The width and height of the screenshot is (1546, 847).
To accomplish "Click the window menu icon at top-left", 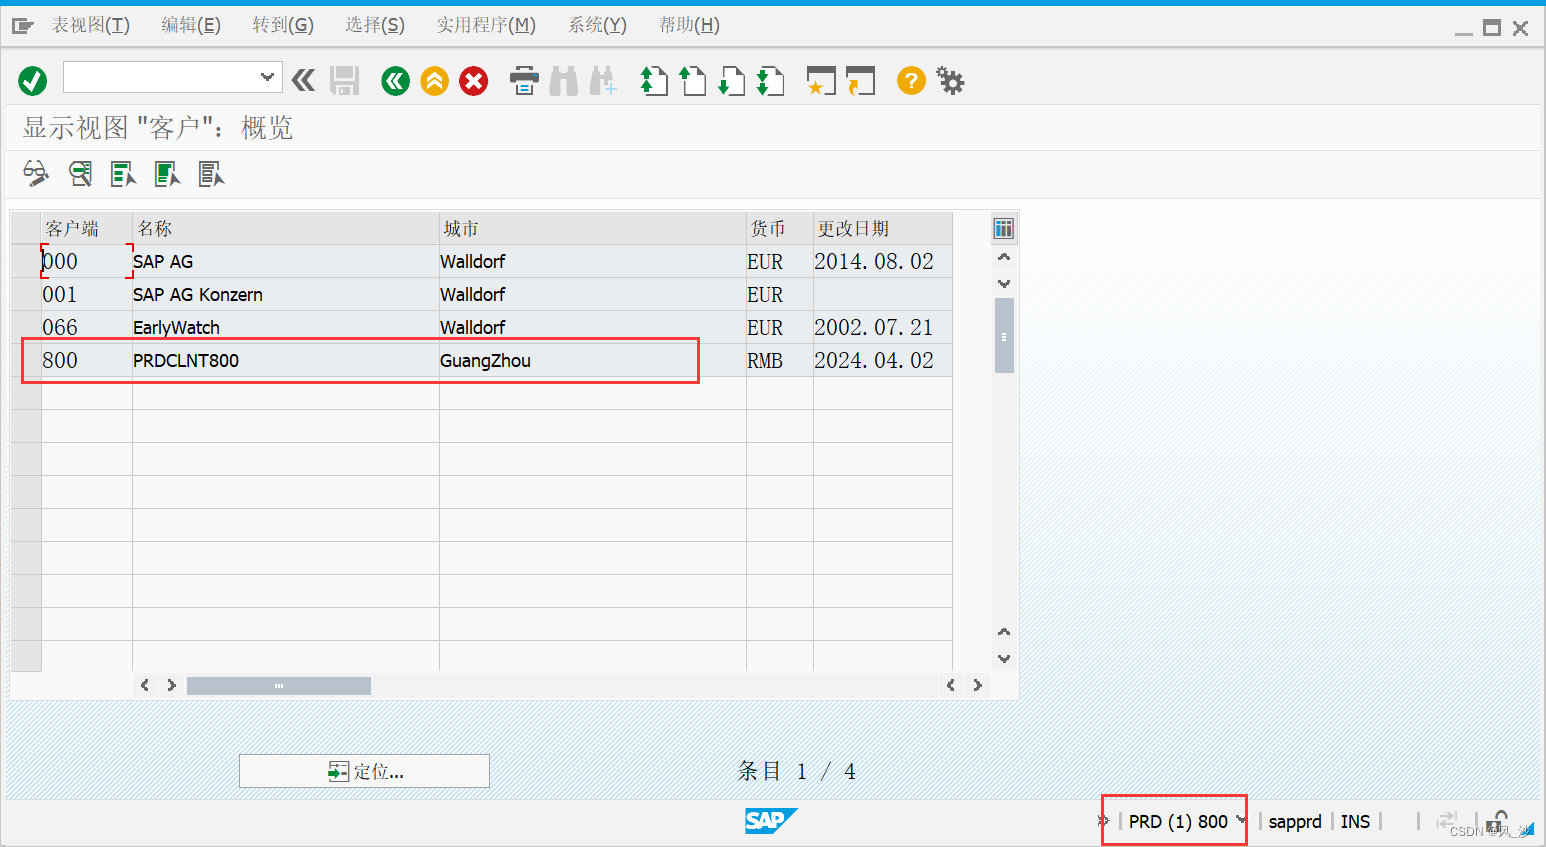I will [x=23, y=26].
